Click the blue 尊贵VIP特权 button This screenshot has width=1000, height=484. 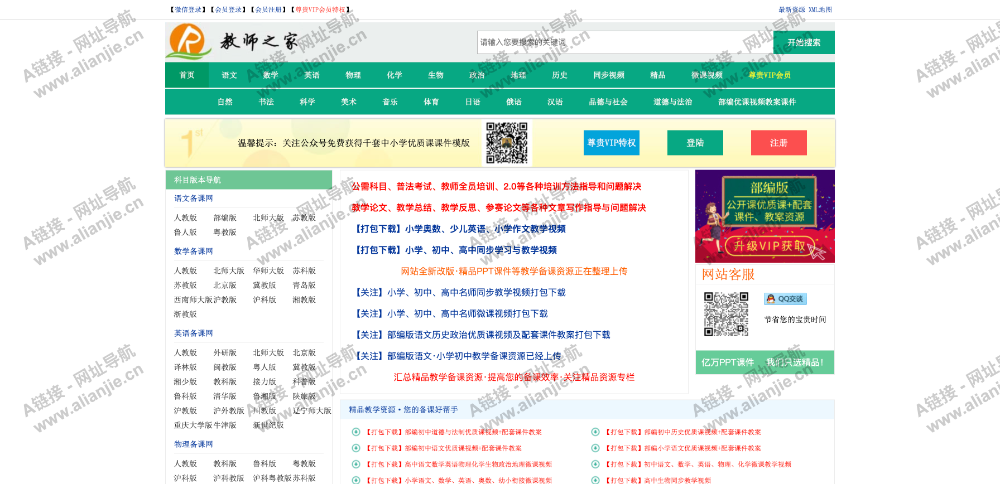pos(611,143)
